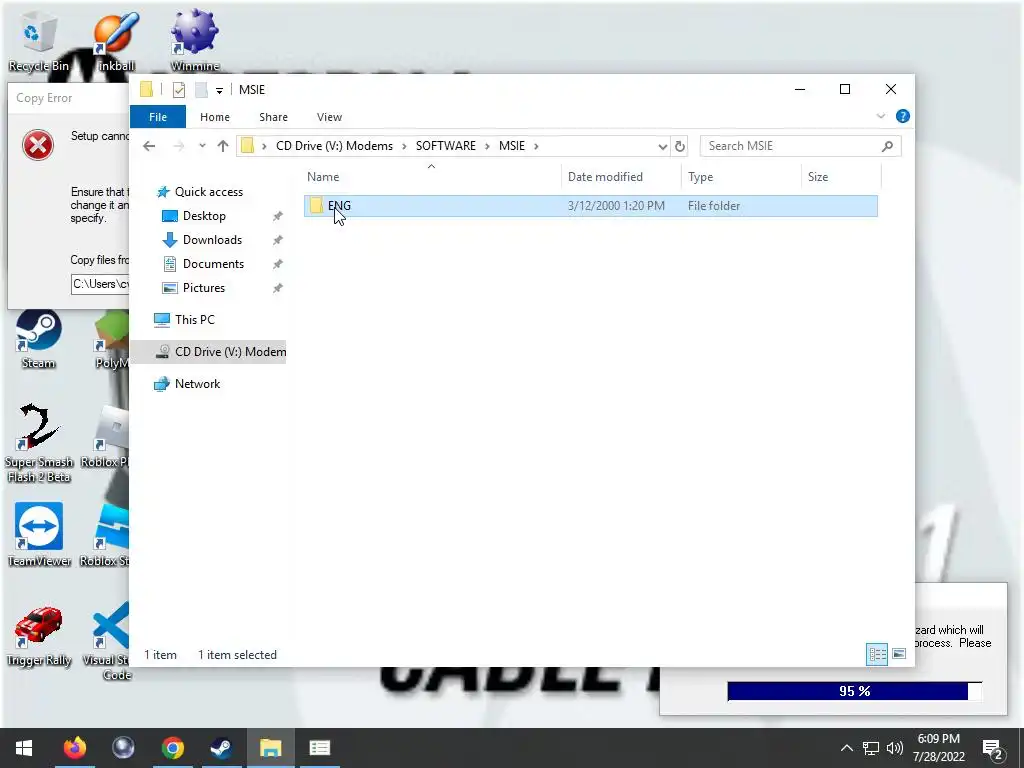
Task: Launch Super Smash Flash 2 Beta shortcut
Action: click(39, 443)
